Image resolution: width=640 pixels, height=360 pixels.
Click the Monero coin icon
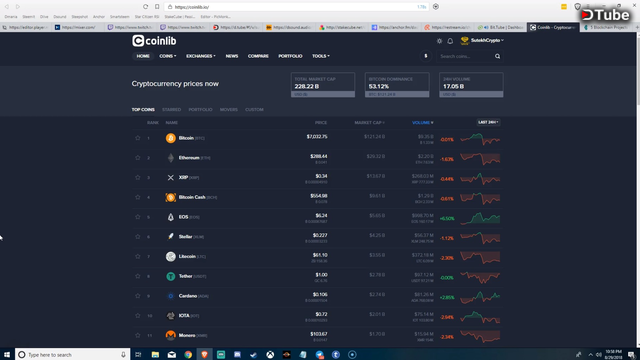tap(171, 335)
